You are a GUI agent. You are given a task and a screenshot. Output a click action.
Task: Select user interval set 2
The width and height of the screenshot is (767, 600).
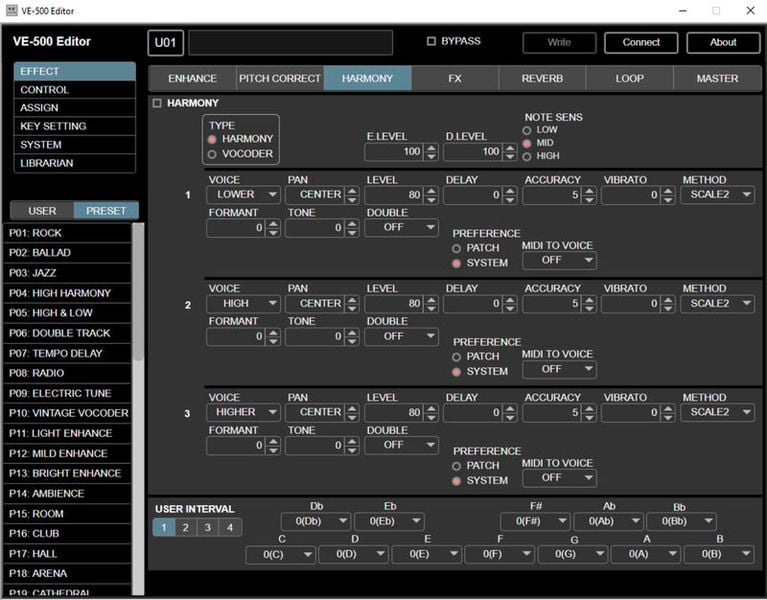186,528
